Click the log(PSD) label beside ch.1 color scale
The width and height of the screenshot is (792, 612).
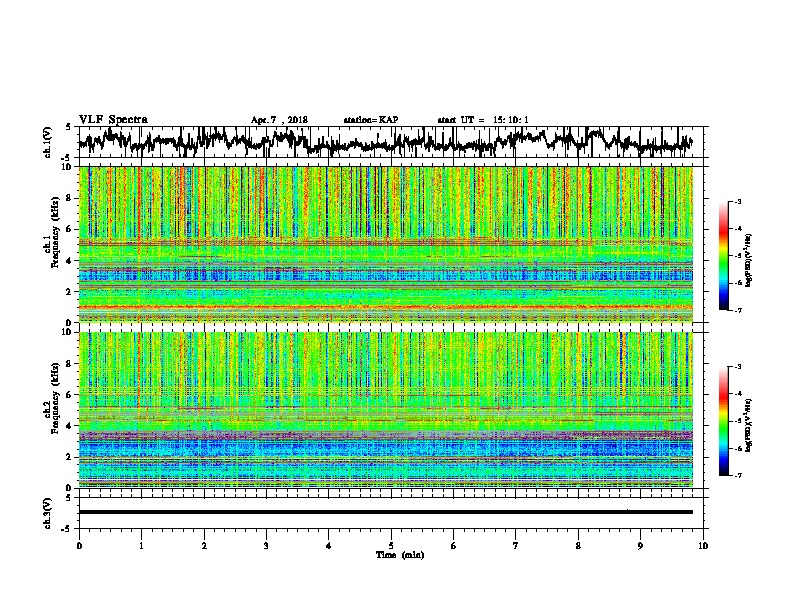pos(749,260)
